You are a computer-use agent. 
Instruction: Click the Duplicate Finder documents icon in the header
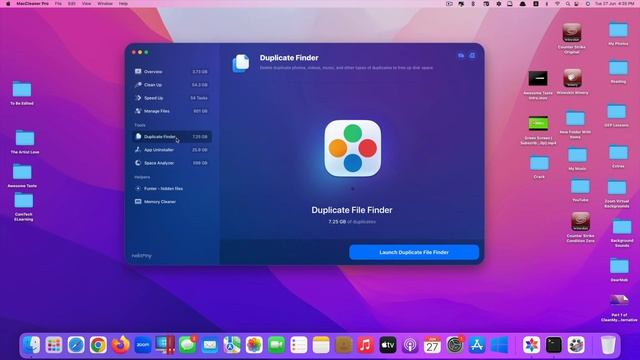pyautogui.click(x=241, y=64)
